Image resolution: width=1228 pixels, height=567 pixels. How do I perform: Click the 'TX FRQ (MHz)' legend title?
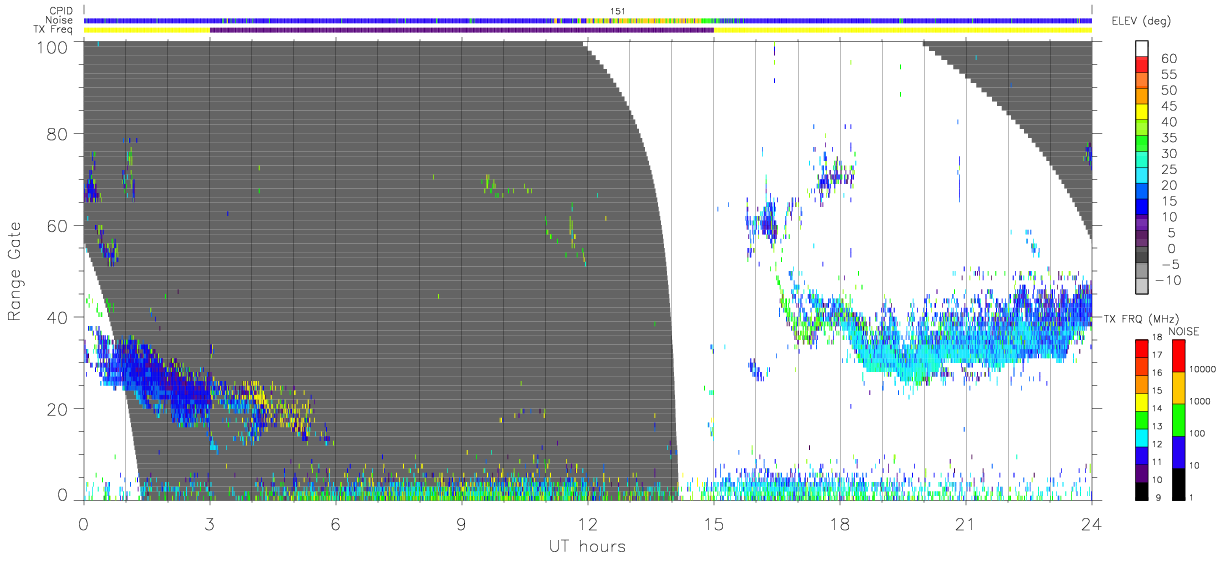pyautogui.click(x=1142, y=319)
